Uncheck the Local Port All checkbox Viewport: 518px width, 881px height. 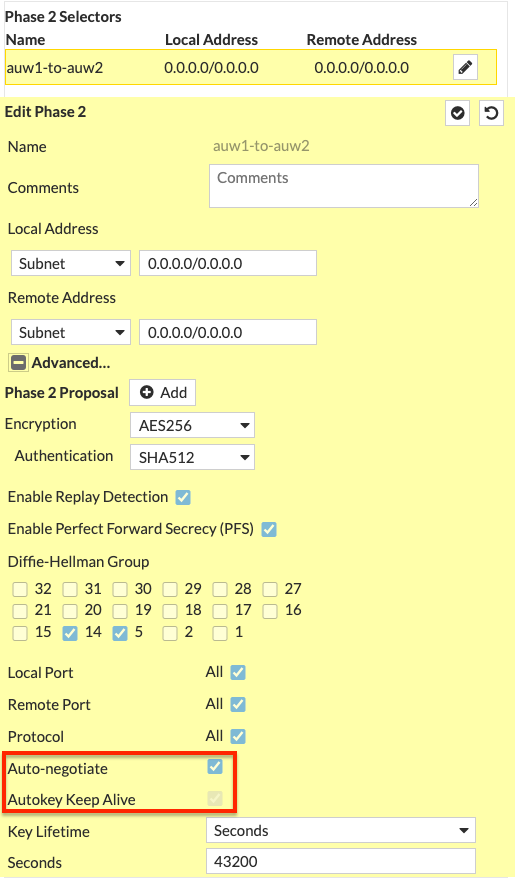[x=238, y=673]
